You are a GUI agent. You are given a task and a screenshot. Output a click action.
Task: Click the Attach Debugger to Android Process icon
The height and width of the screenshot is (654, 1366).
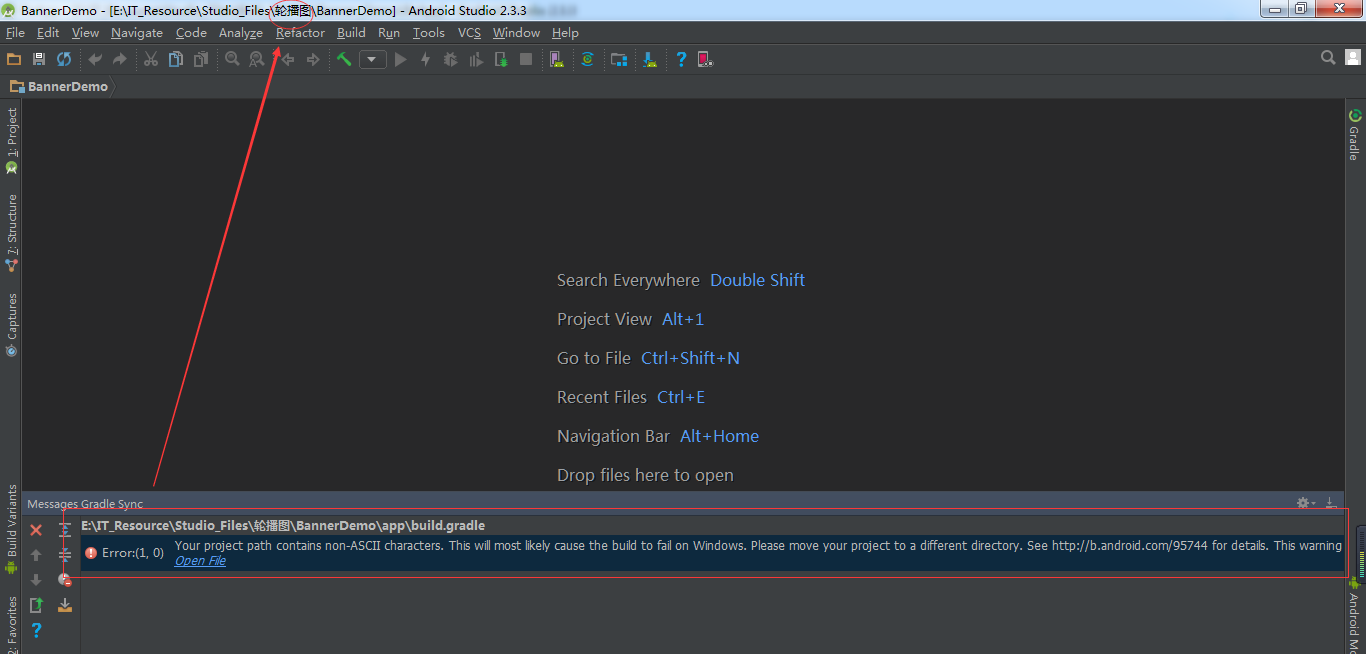(501, 59)
